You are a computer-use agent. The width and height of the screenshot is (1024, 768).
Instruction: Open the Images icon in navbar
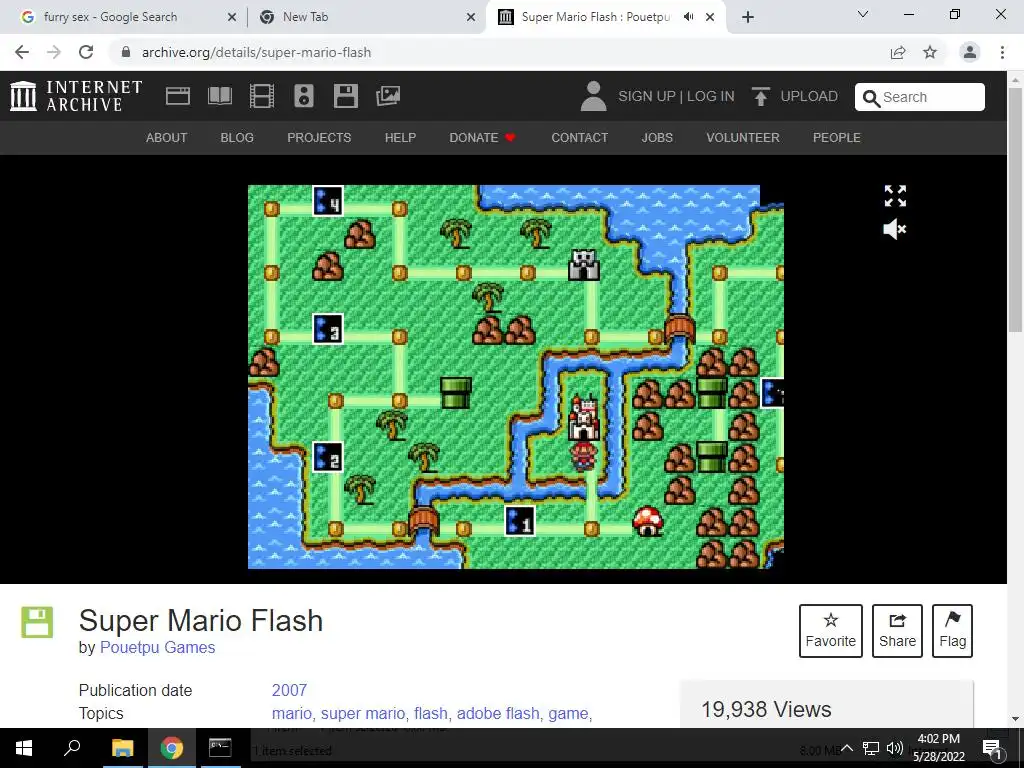click(388, 96)
